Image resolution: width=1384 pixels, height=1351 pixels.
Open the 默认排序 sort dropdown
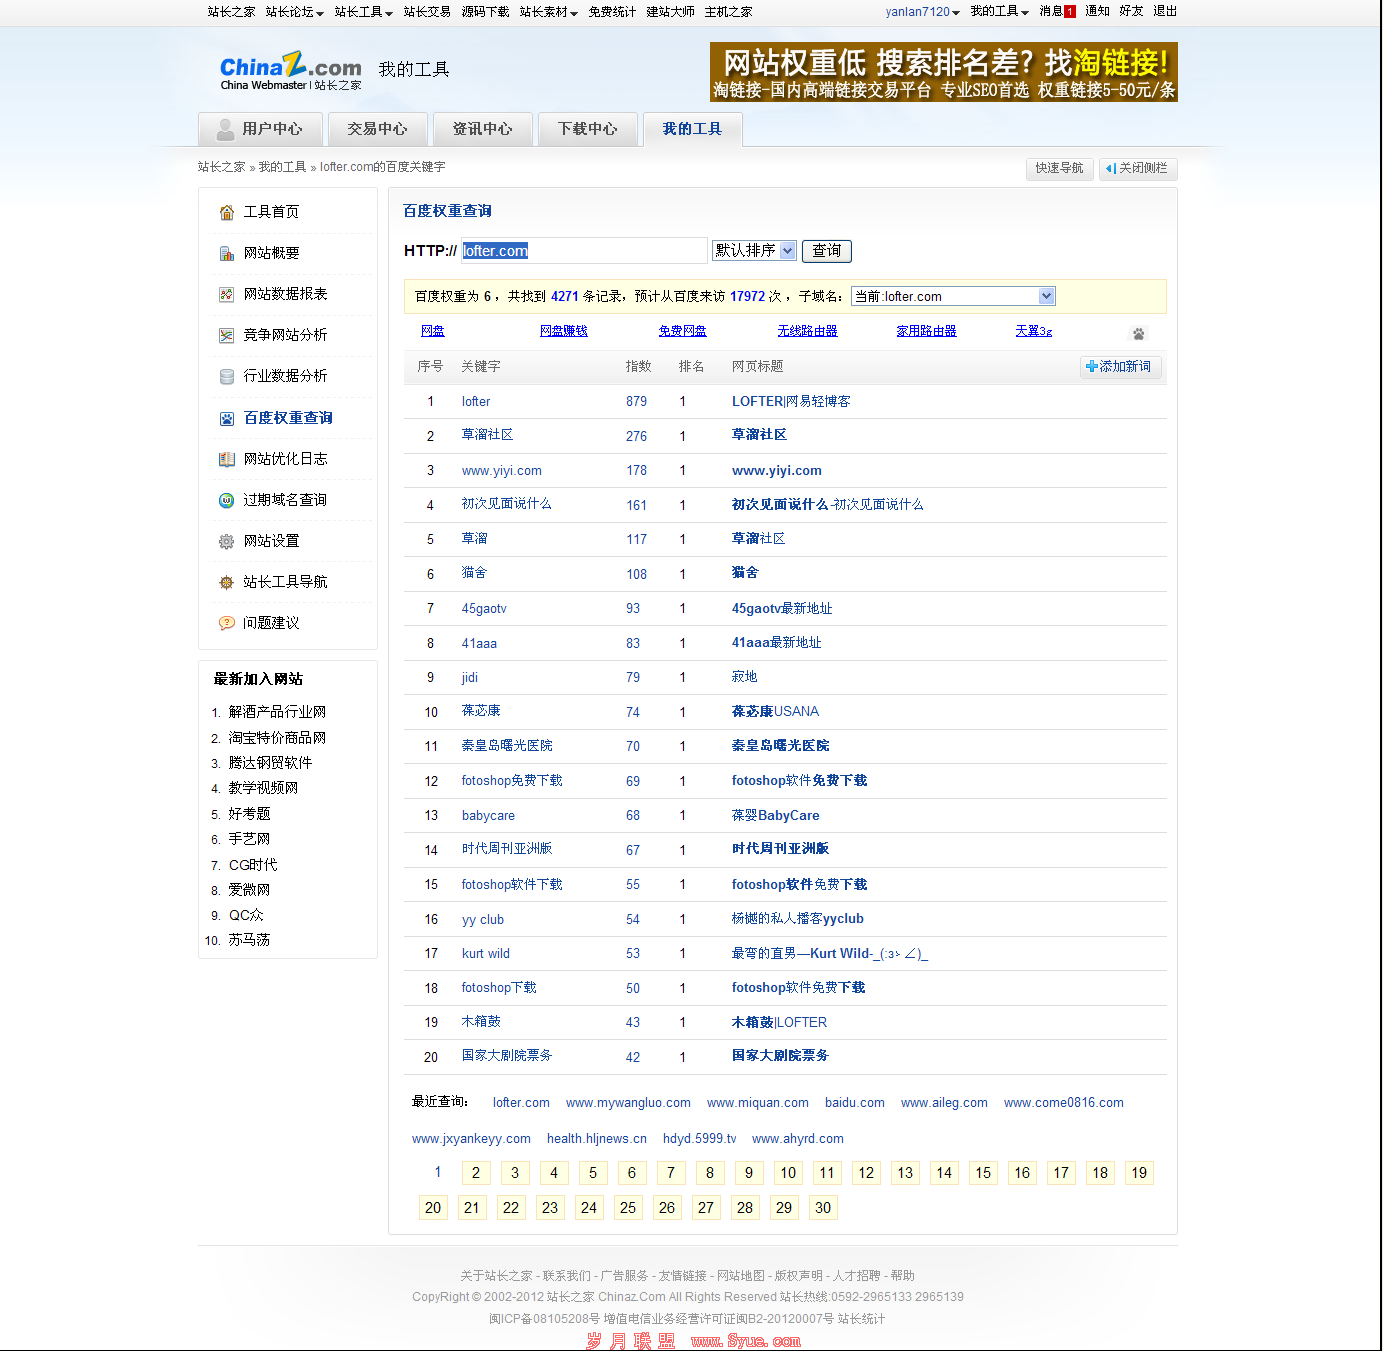click(754, 250)
